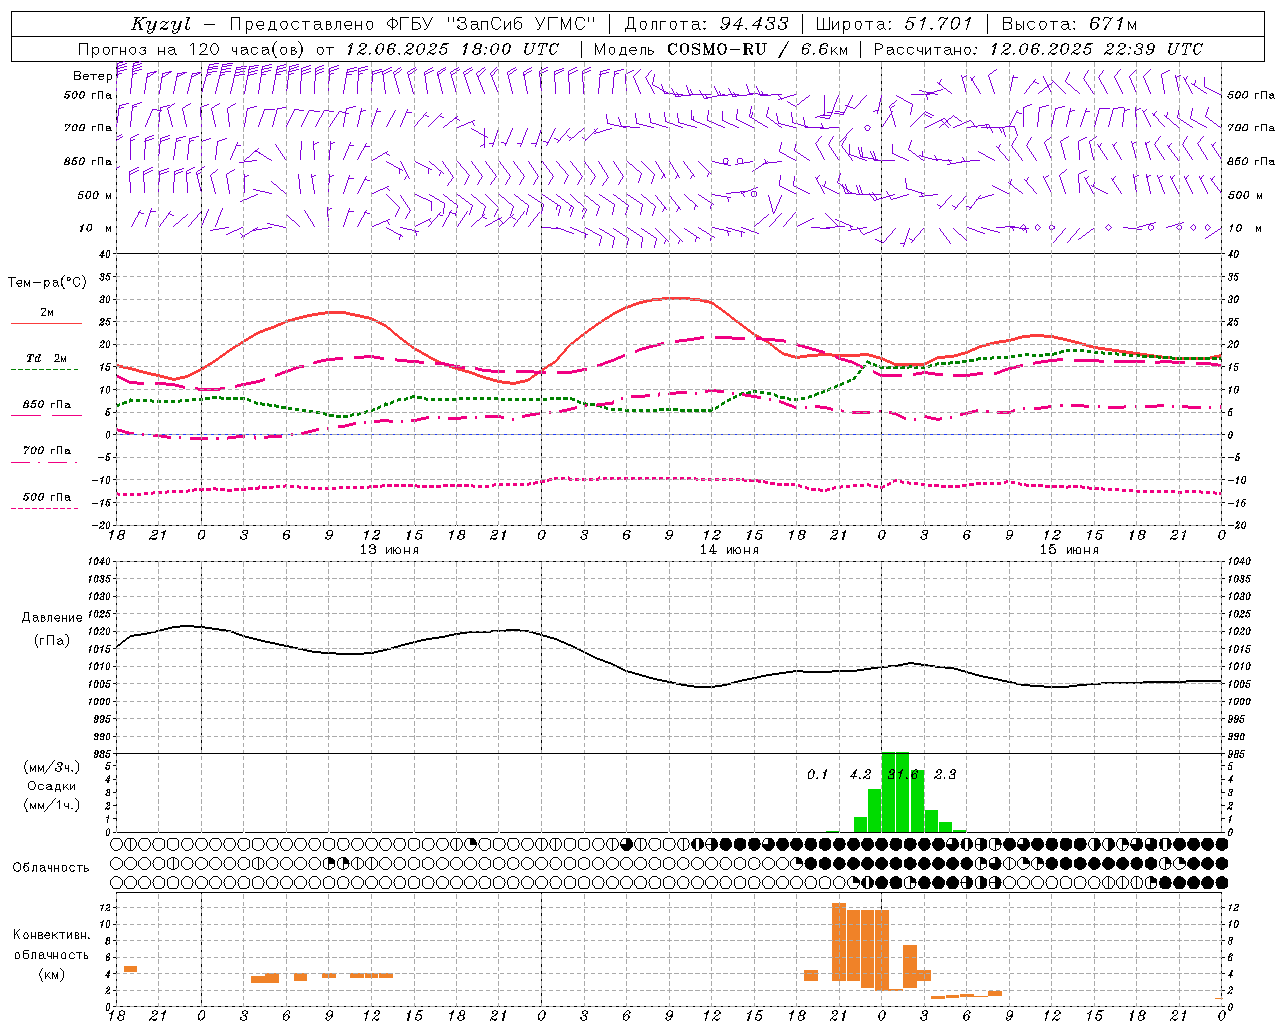
Task: Click the "Облачность" cloud cover label
Action: (51, 868)
